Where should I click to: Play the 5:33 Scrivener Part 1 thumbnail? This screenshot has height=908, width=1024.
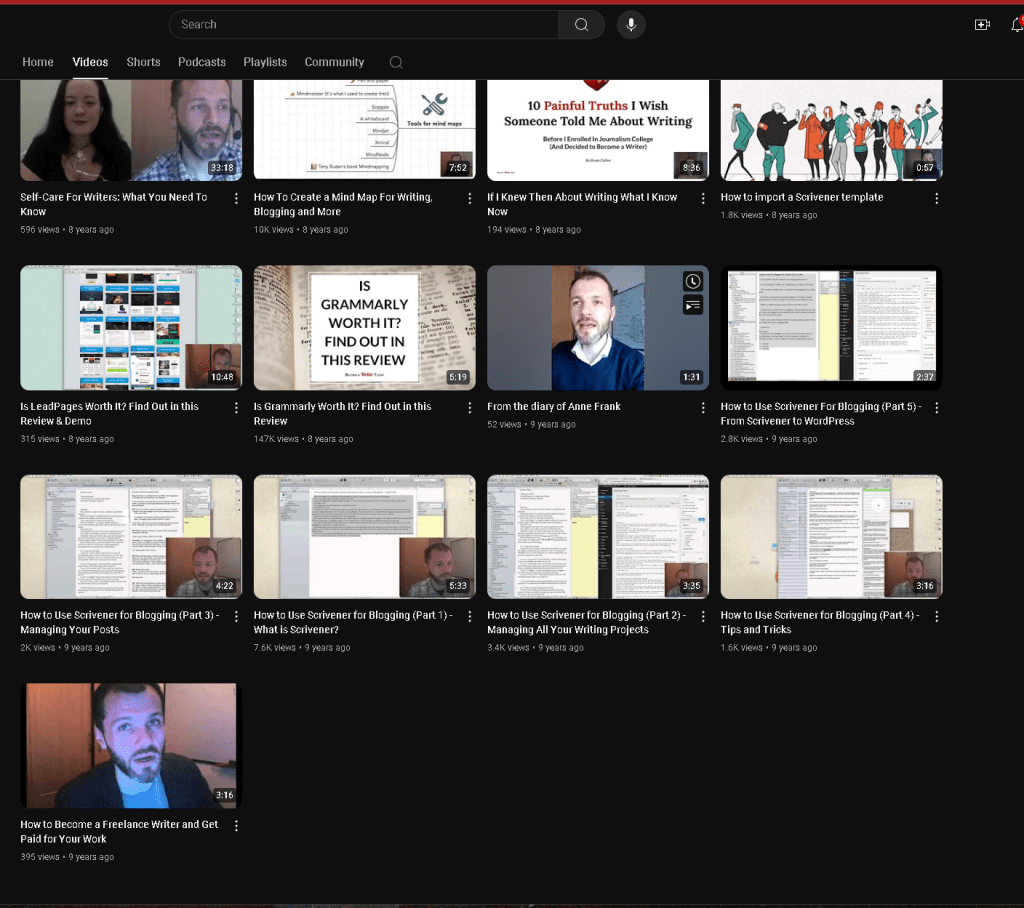click(x=364, y=537)
